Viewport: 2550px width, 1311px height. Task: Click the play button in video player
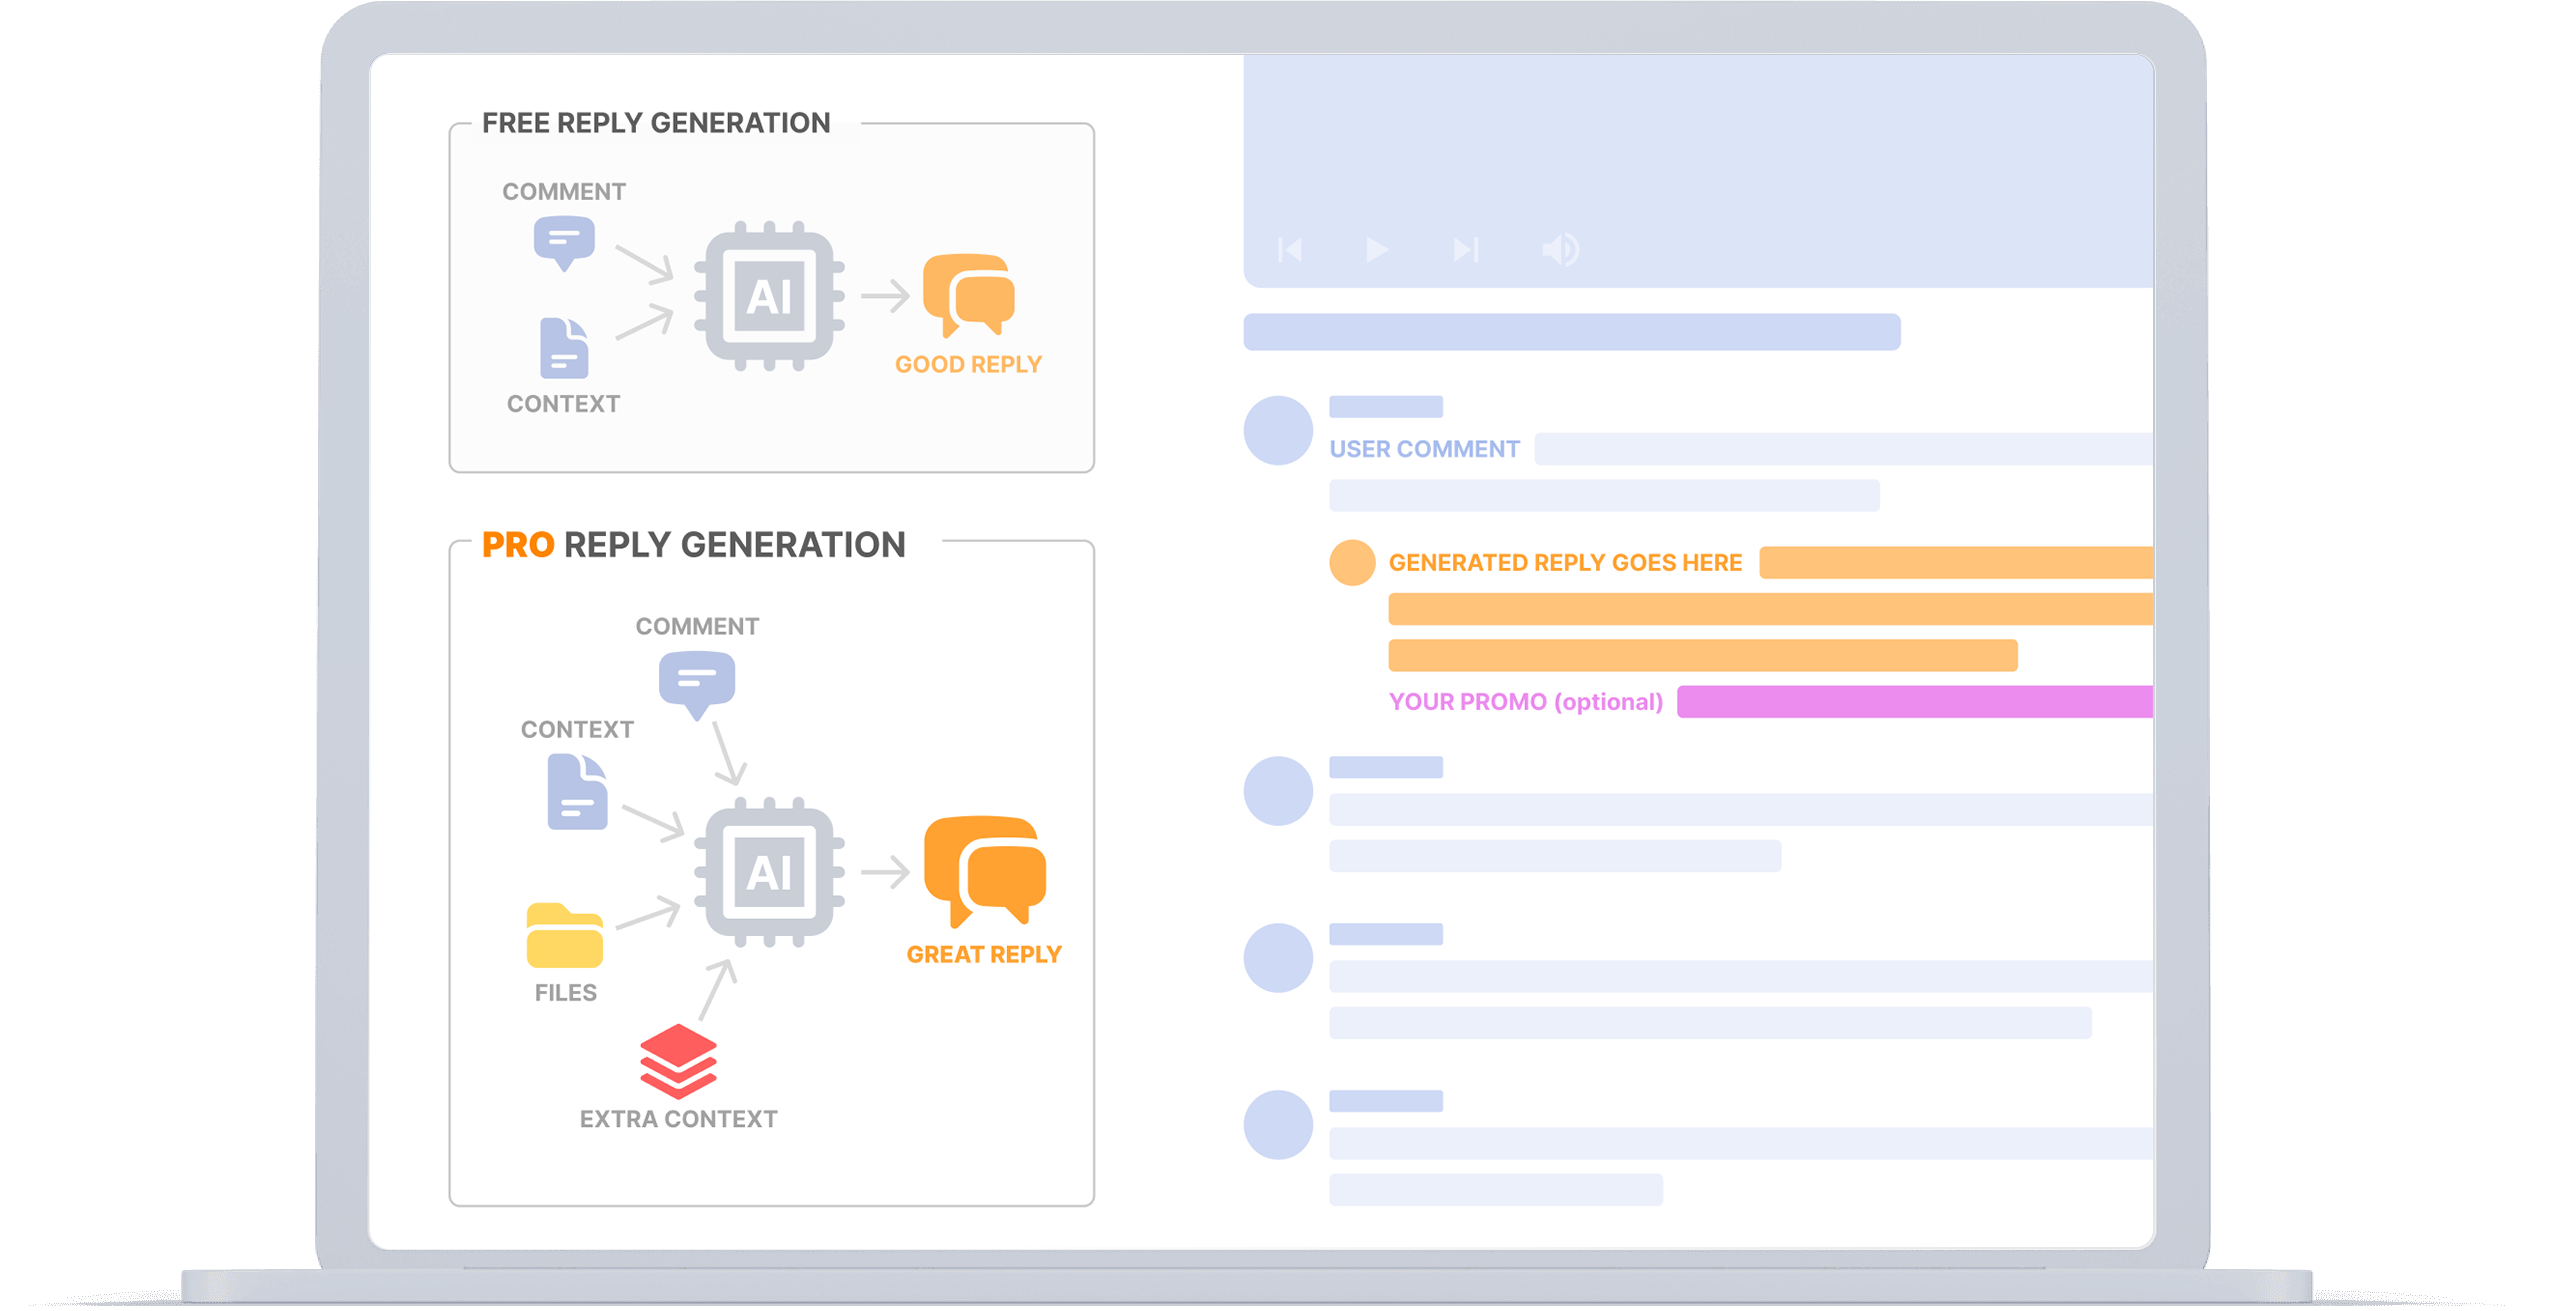1376,249
